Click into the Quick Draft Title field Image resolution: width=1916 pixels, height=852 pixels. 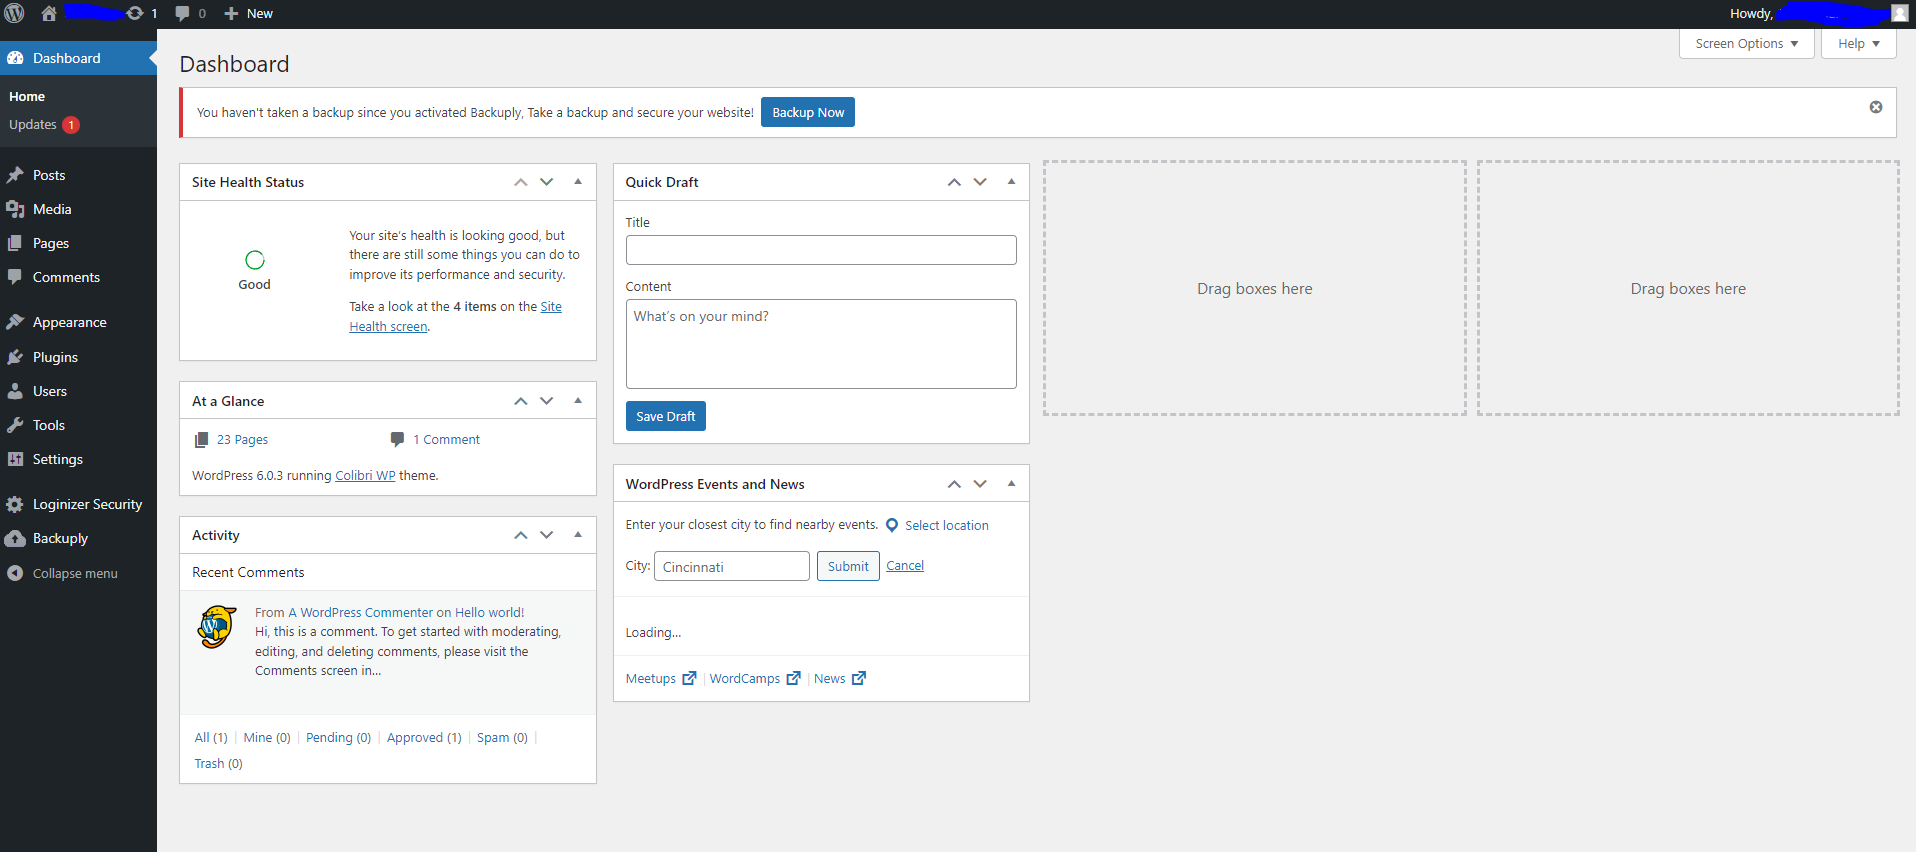(x=821, y=250)
